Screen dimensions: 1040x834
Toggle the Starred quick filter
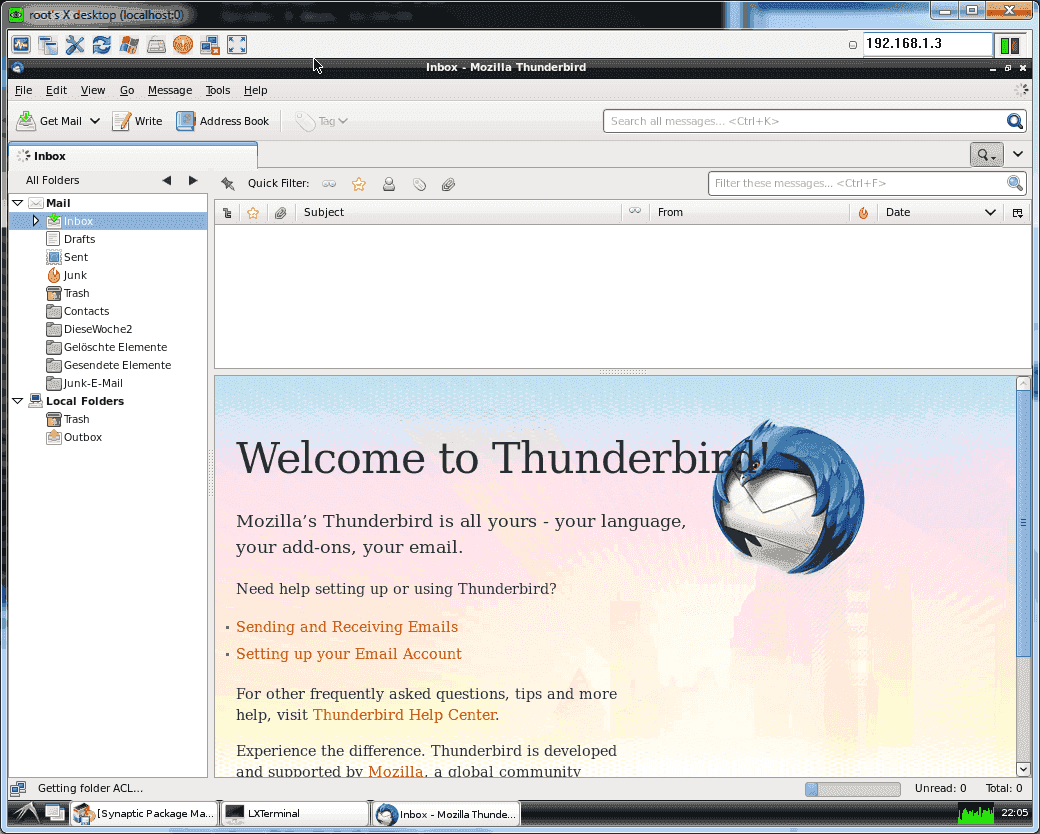click(359, 184)
